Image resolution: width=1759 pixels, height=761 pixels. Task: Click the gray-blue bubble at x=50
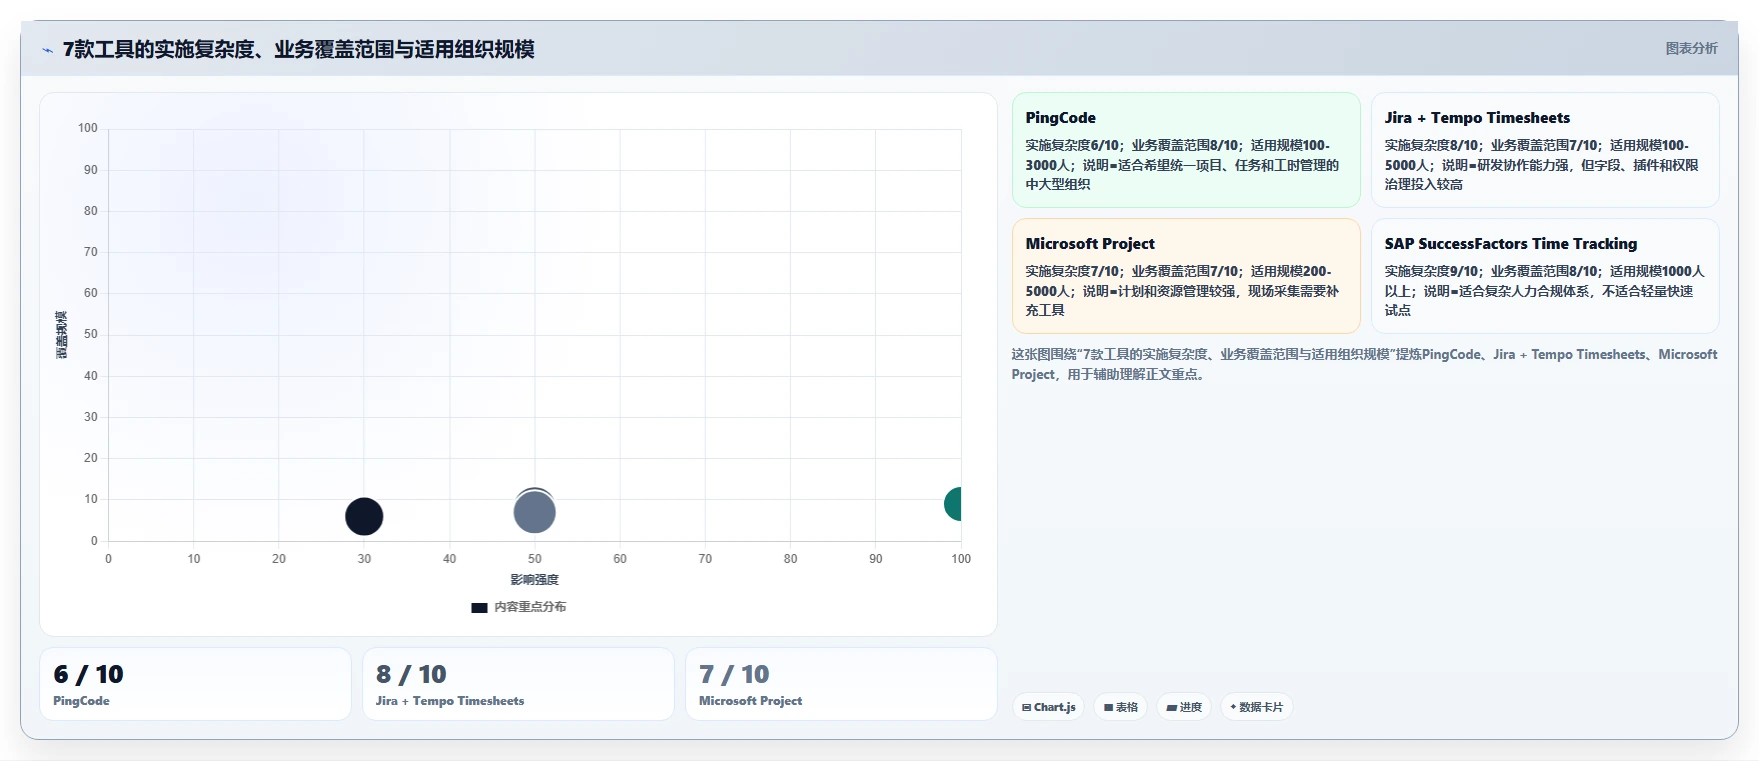tap(534, 512)
